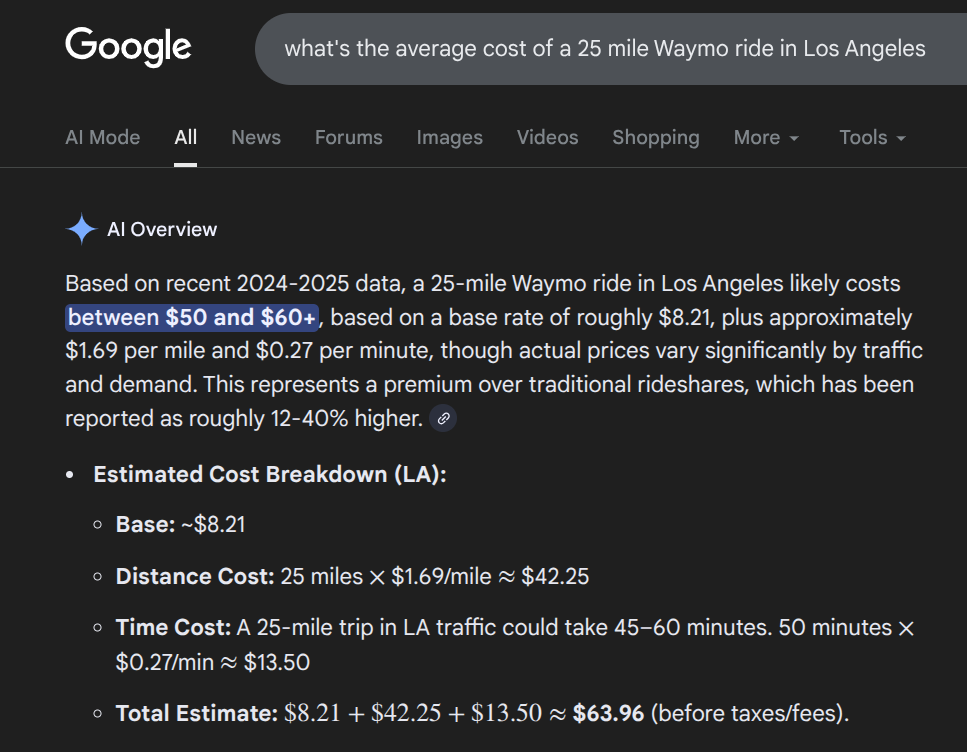Click highlighted "between $50 and $60+" text
Viewport: 967px width, 752px height.
click(192, 318)
